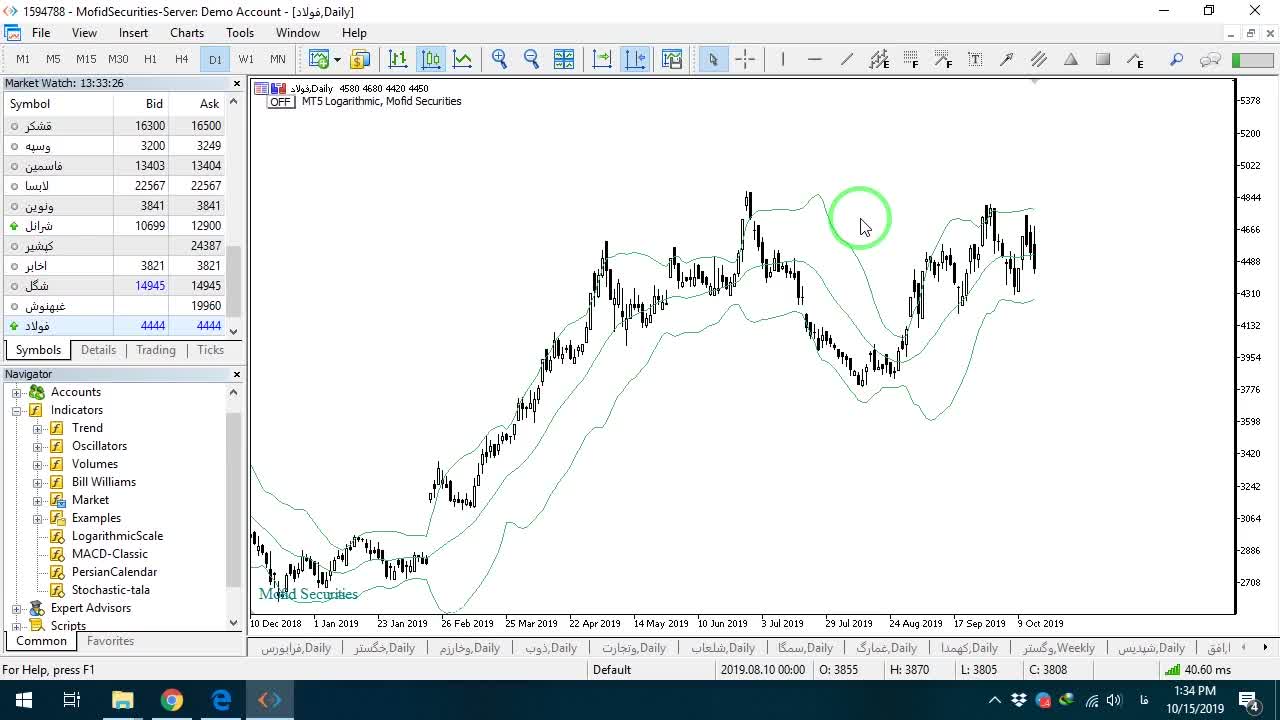1280x720 pixels.
Task: Select the Fibonacci retracement tool
Action: (x=911, y=59)
